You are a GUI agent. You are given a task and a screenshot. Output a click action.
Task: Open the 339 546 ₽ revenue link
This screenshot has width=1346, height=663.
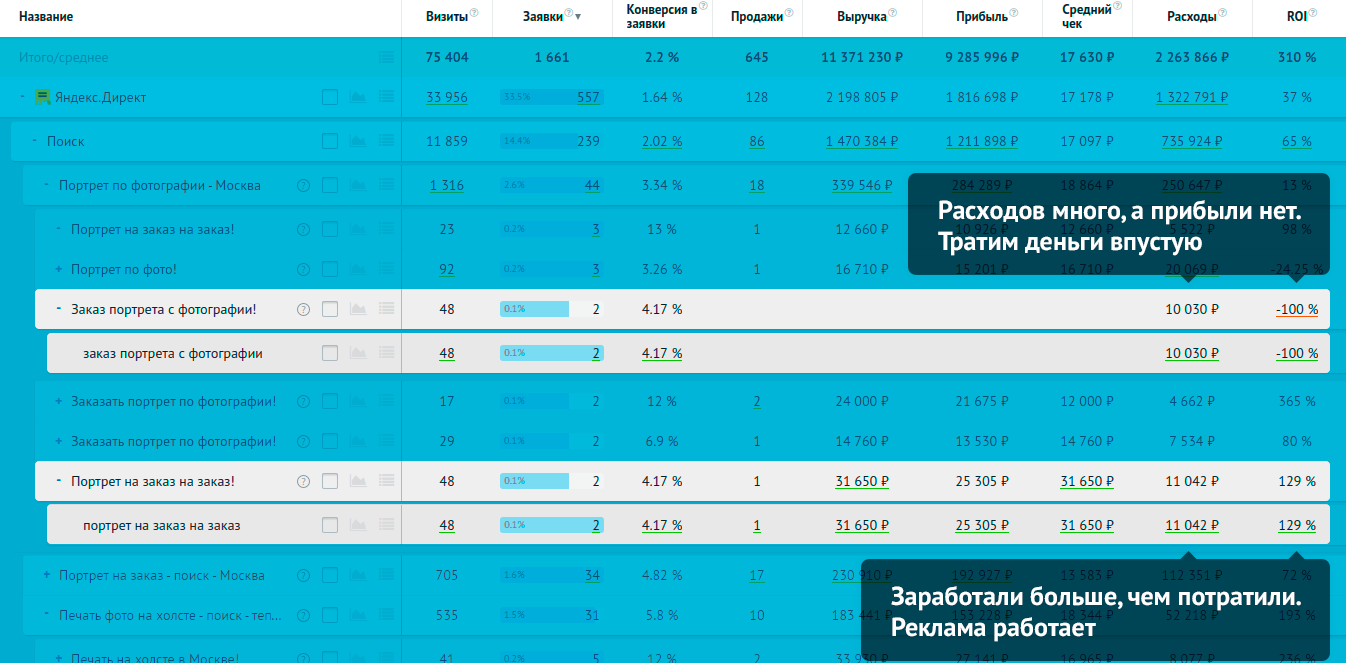(x=862, y=185)
